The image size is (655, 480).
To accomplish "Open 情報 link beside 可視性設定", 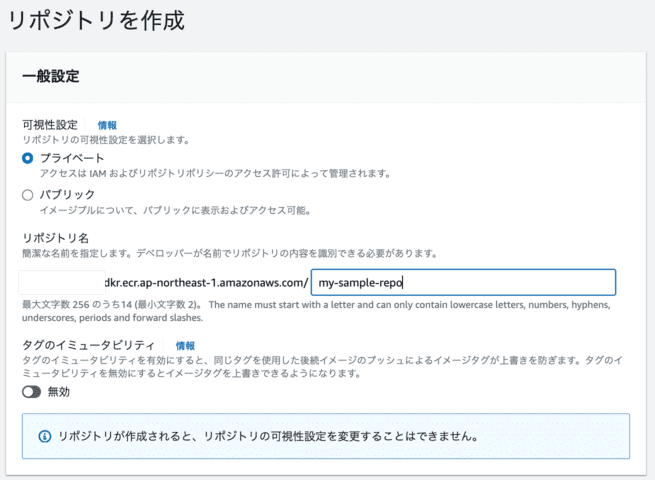I will 107,125.
